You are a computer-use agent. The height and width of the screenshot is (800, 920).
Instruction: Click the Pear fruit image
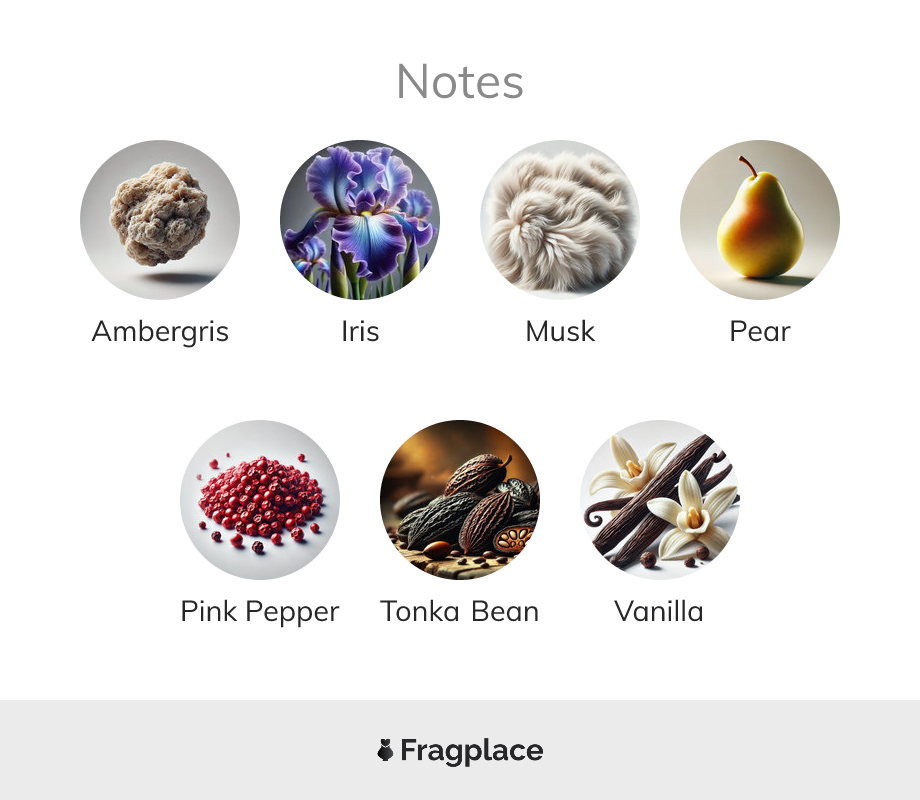click(760, 220)
